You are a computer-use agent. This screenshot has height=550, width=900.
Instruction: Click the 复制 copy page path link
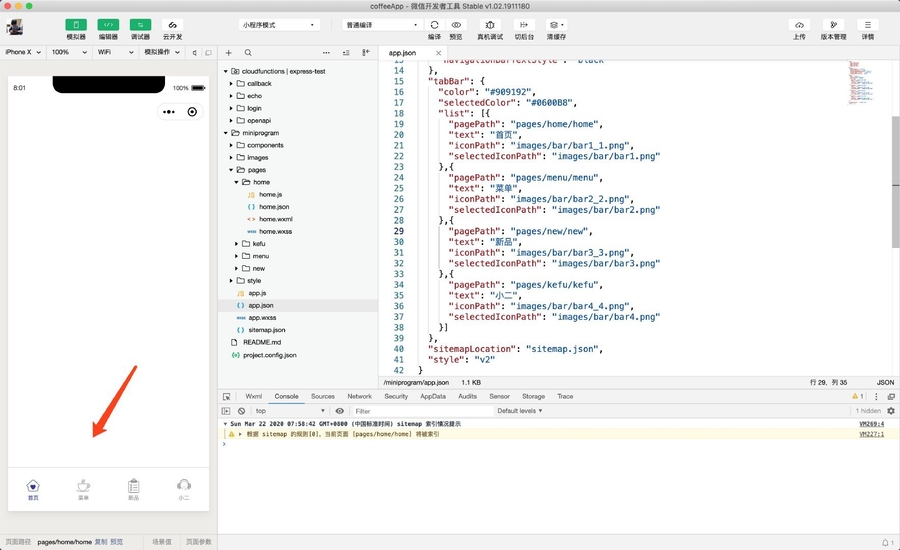100,542
